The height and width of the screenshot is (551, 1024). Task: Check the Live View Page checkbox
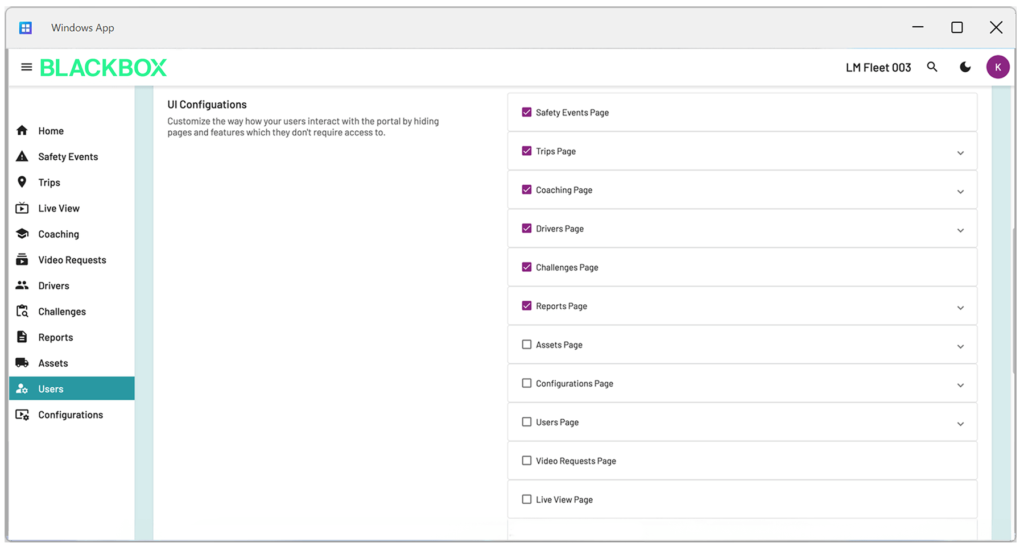point(526,499)
